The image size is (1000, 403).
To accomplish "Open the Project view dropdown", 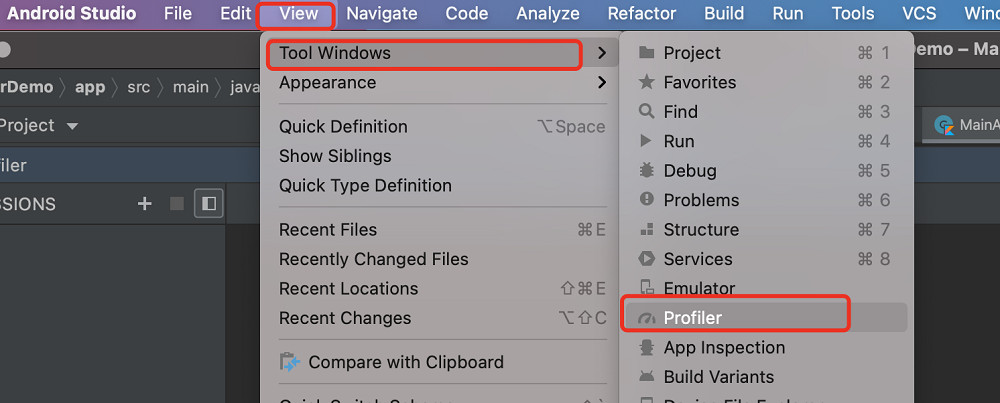I will pos(72,126).
